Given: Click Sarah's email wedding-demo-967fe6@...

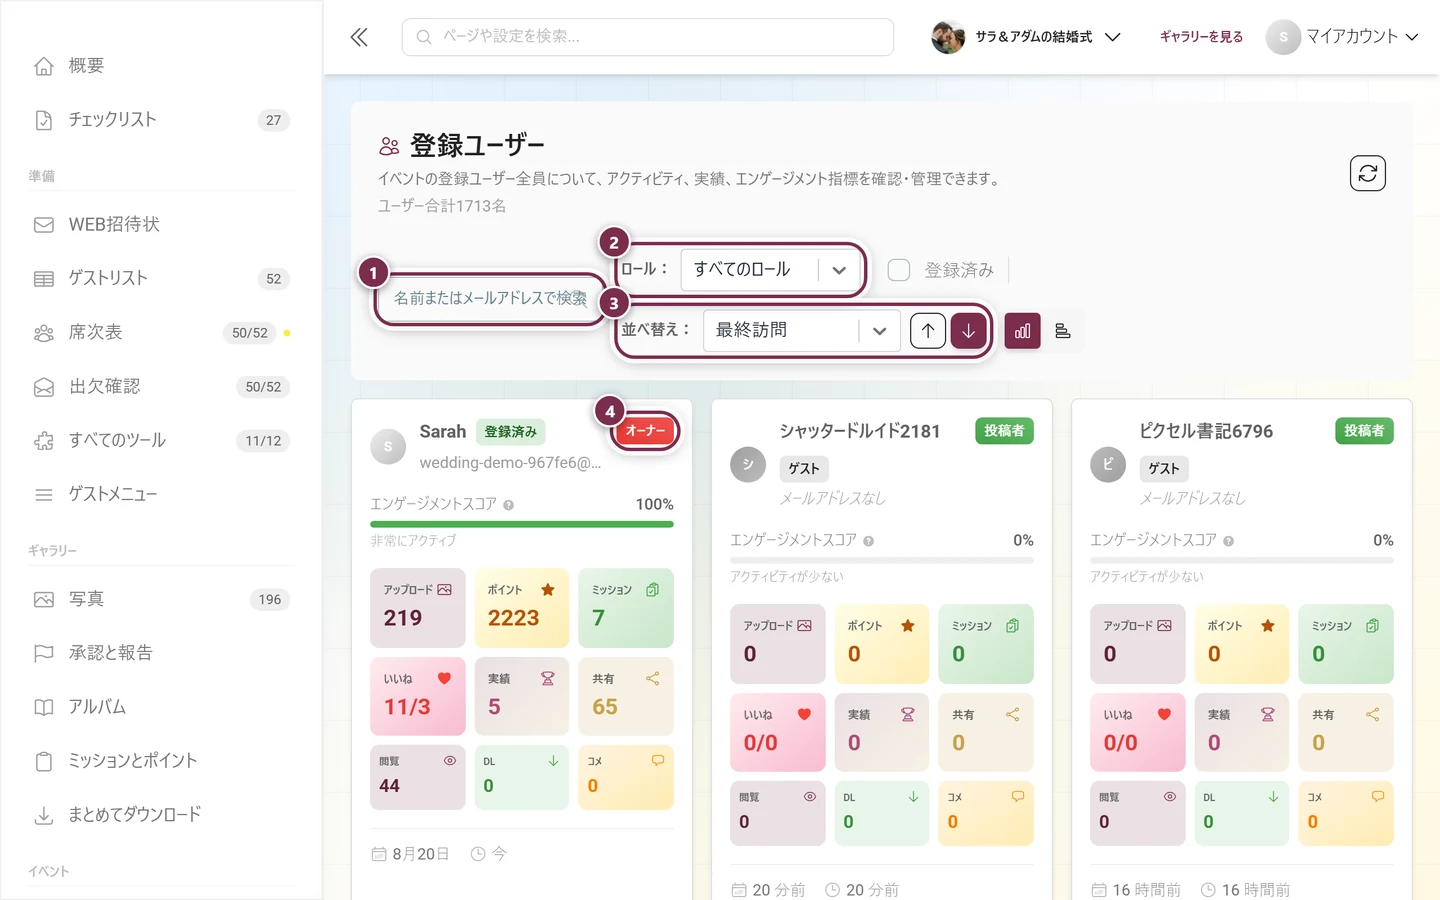Looking at the screenshot, I should (x=510, y=463).
